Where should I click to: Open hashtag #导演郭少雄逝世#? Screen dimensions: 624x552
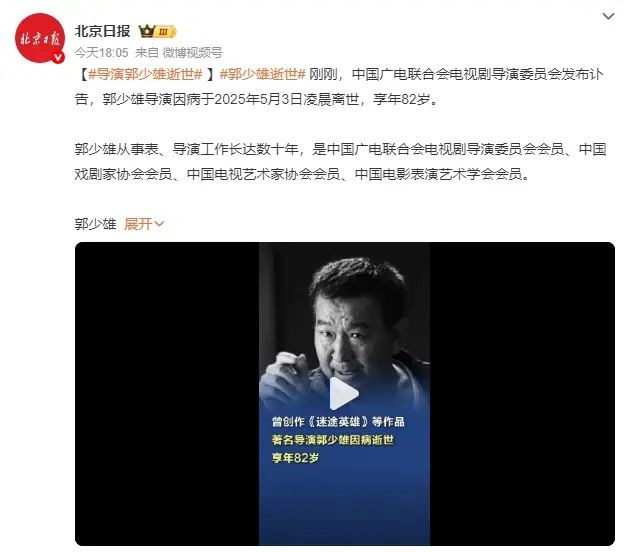pyautogui.click(x=145, y=74)
